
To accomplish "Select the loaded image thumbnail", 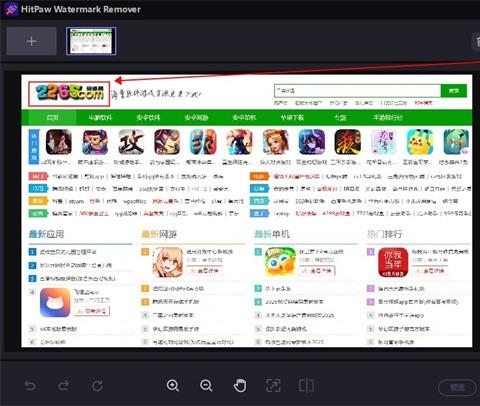I will pyautogui.click(x=91, y=41).
